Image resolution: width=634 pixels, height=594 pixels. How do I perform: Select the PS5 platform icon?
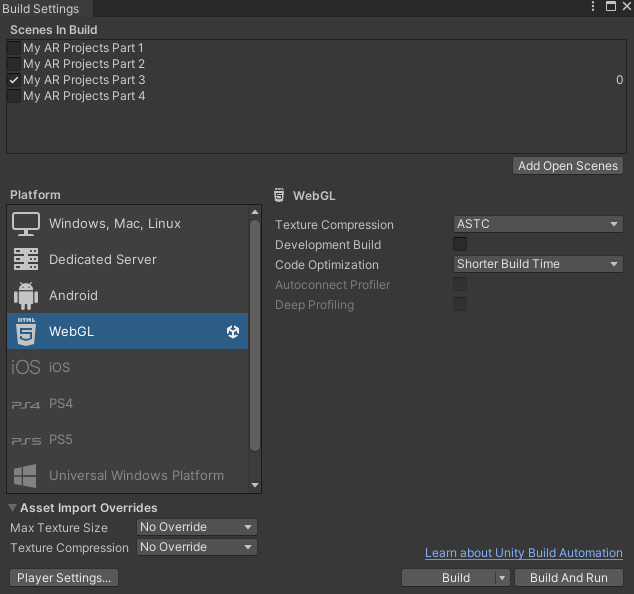tap(26, 440)
